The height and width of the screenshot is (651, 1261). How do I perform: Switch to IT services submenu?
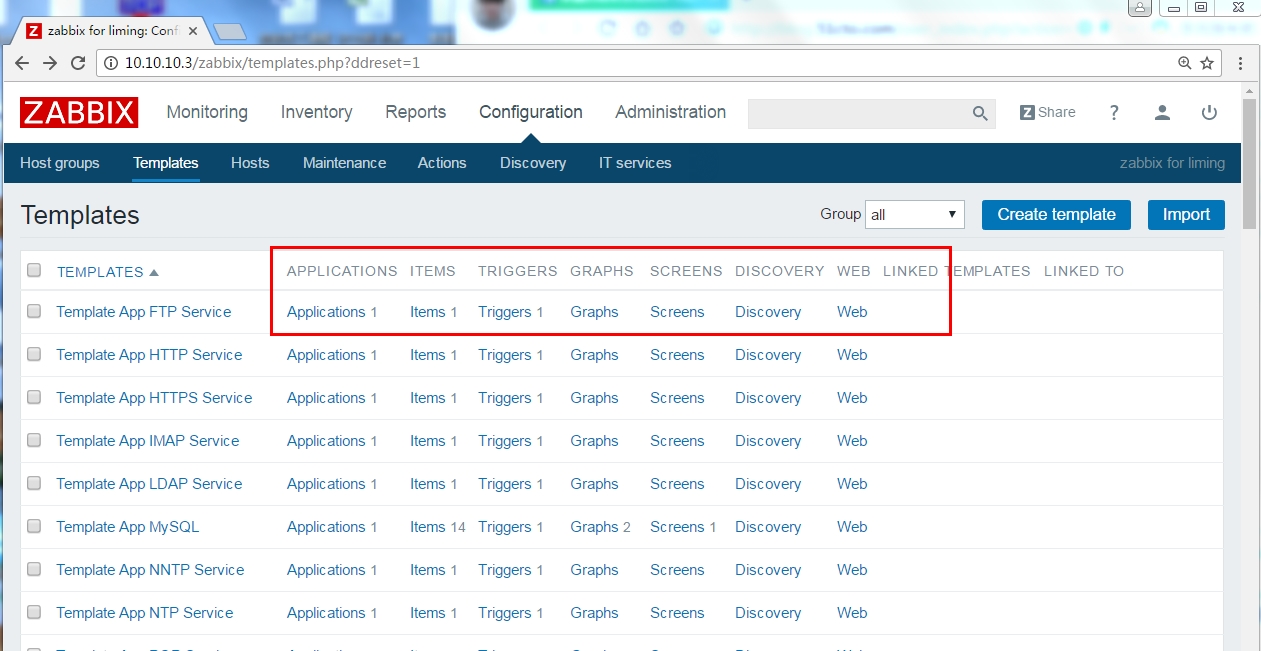click(x=635, y=163)
